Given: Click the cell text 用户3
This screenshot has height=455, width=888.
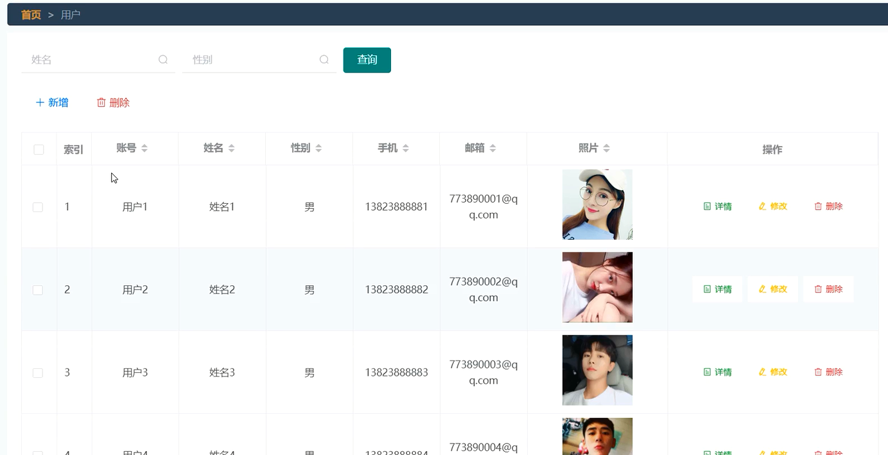Looking at the screenshot, I should click(135, 372).
